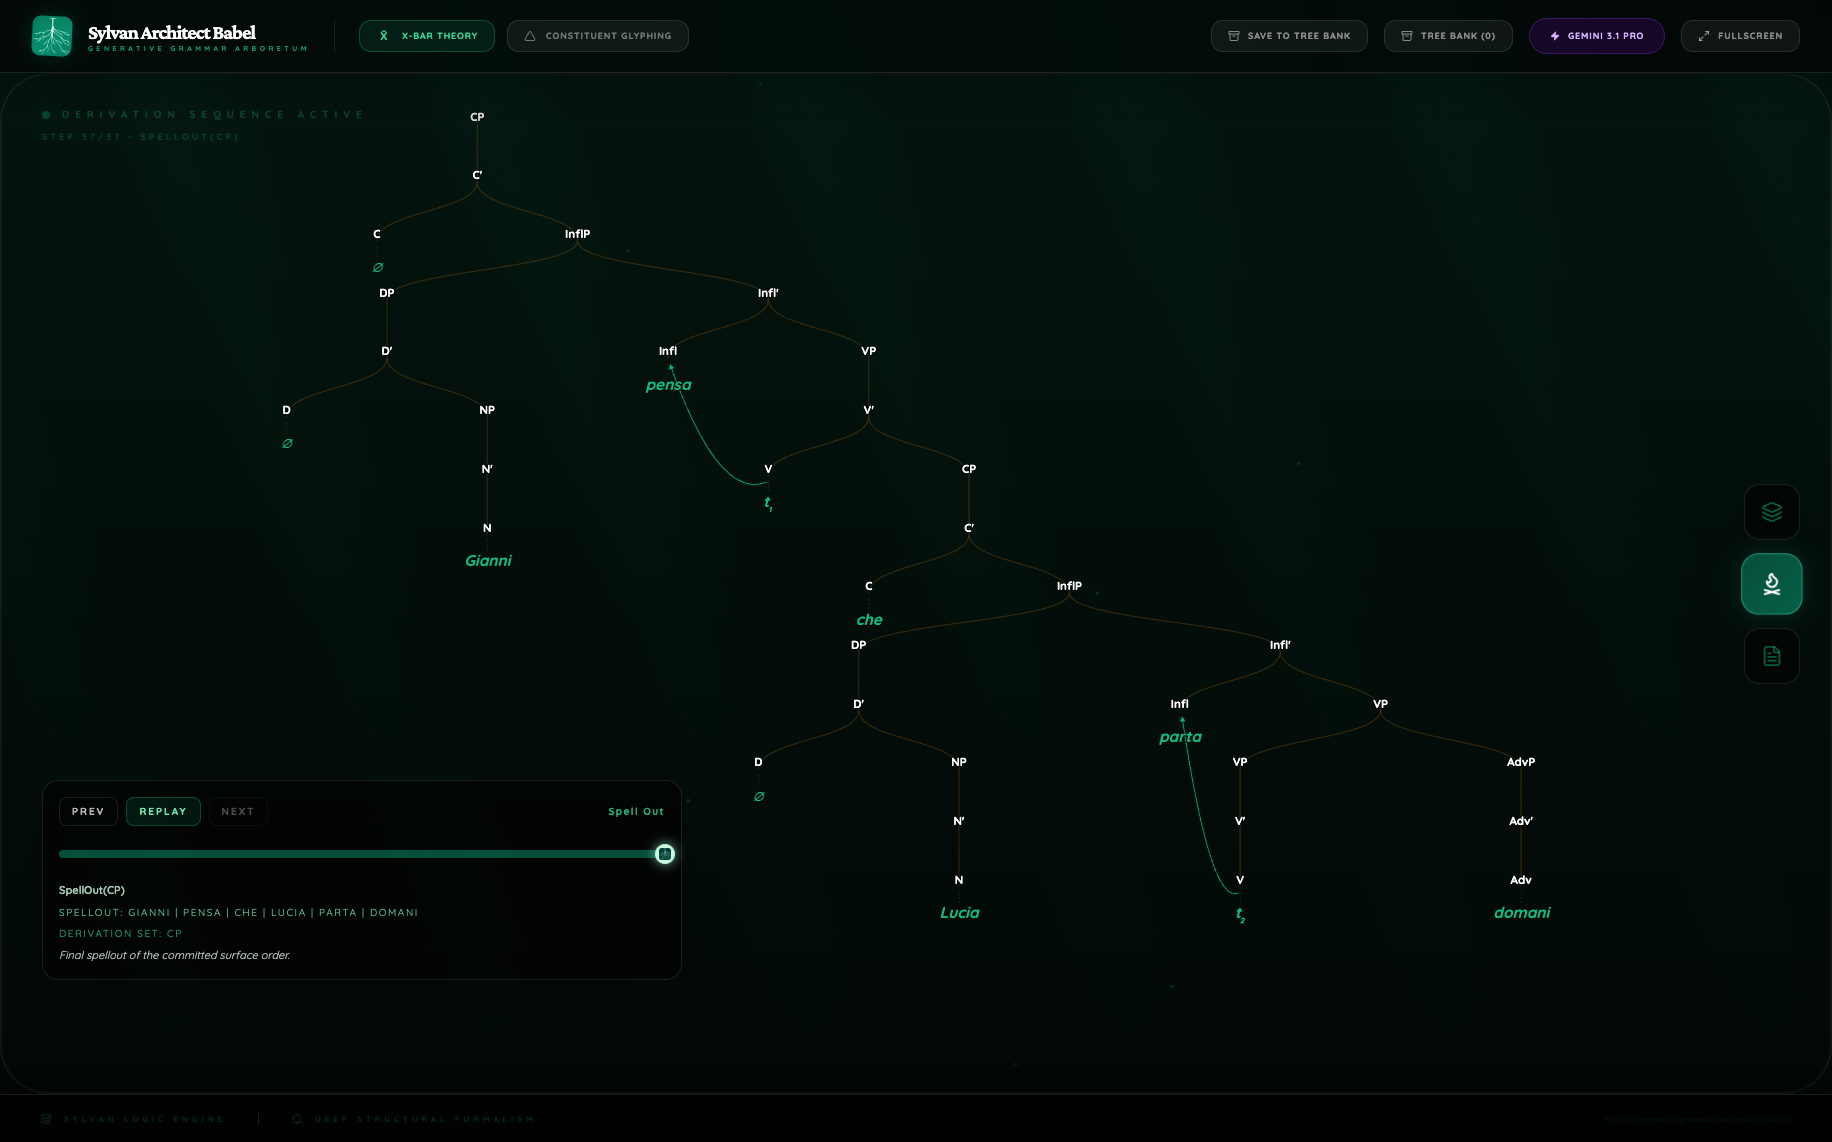Image resolution: width=1832 pixels, height=1142 pixels.
Task: Click the derivation progress slider handle
Action: [x=665, y=854]
